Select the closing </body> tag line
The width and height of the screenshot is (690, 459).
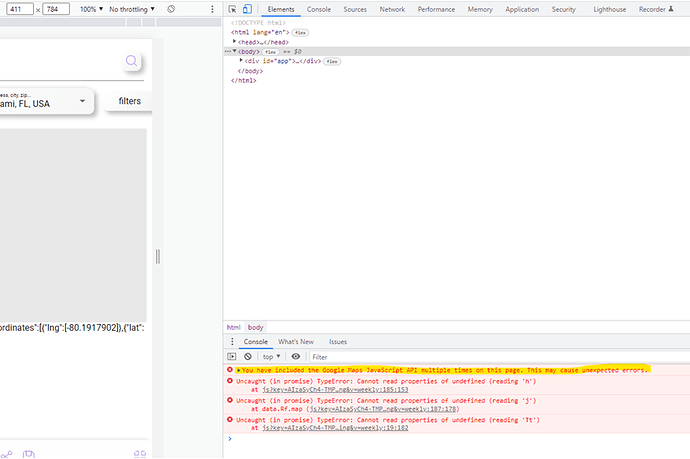coord(250,71)
